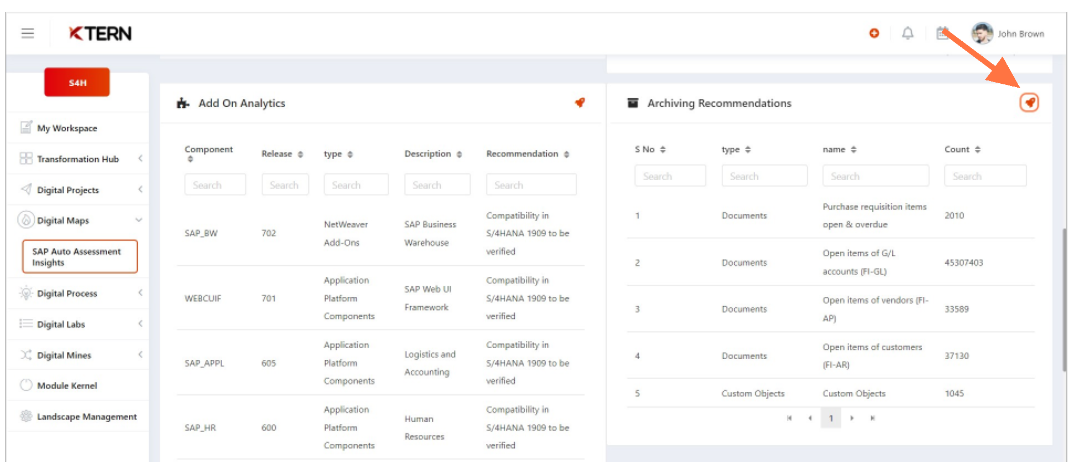Click the Module Kernel circle icon
Image resolution: width=1072 pixels, height=462 pixels.
pyautogui.click(x=26, y=385)
